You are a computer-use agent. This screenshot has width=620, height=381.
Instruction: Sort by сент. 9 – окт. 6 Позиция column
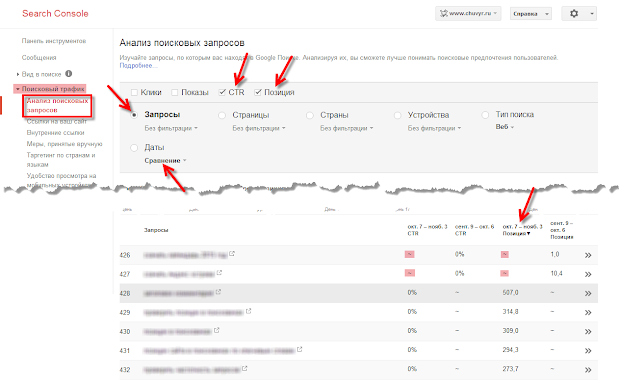(561, 230)
